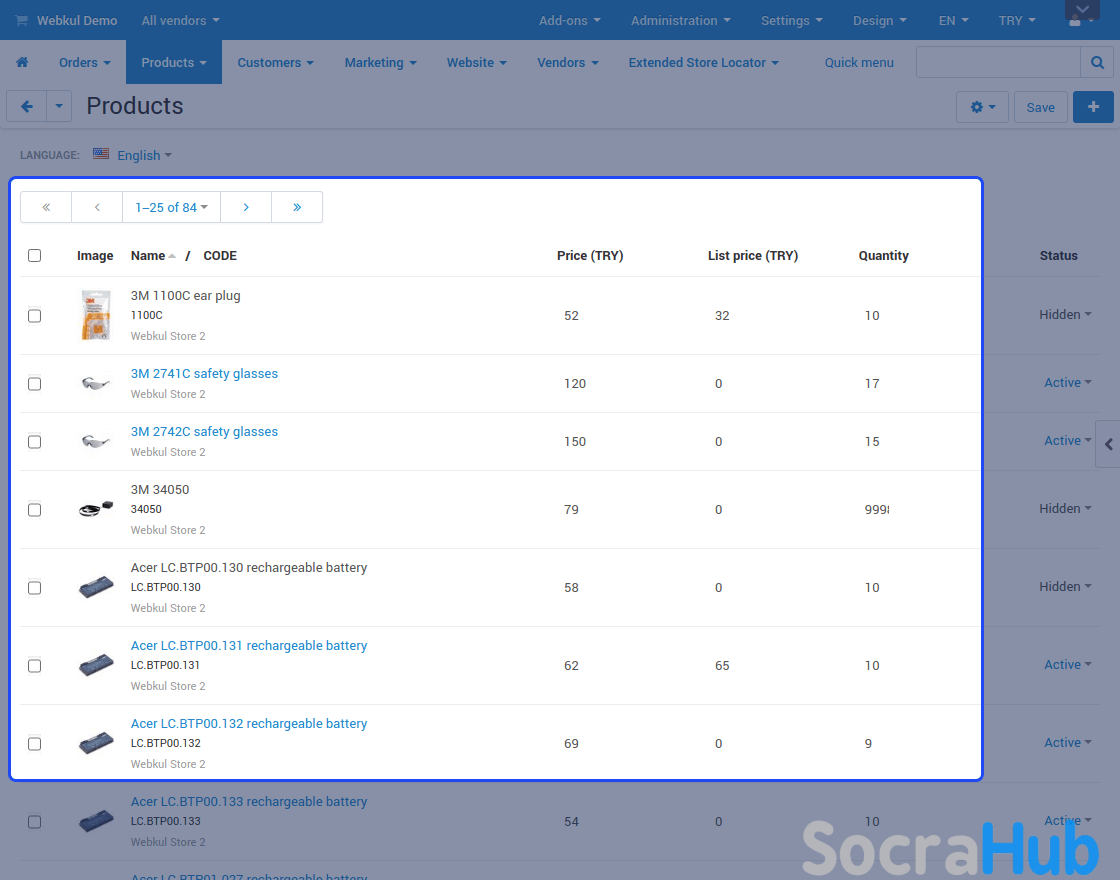1120x880 pixels.
Task: Open 3M 2741C safety glasses product link
Action: 204,374
